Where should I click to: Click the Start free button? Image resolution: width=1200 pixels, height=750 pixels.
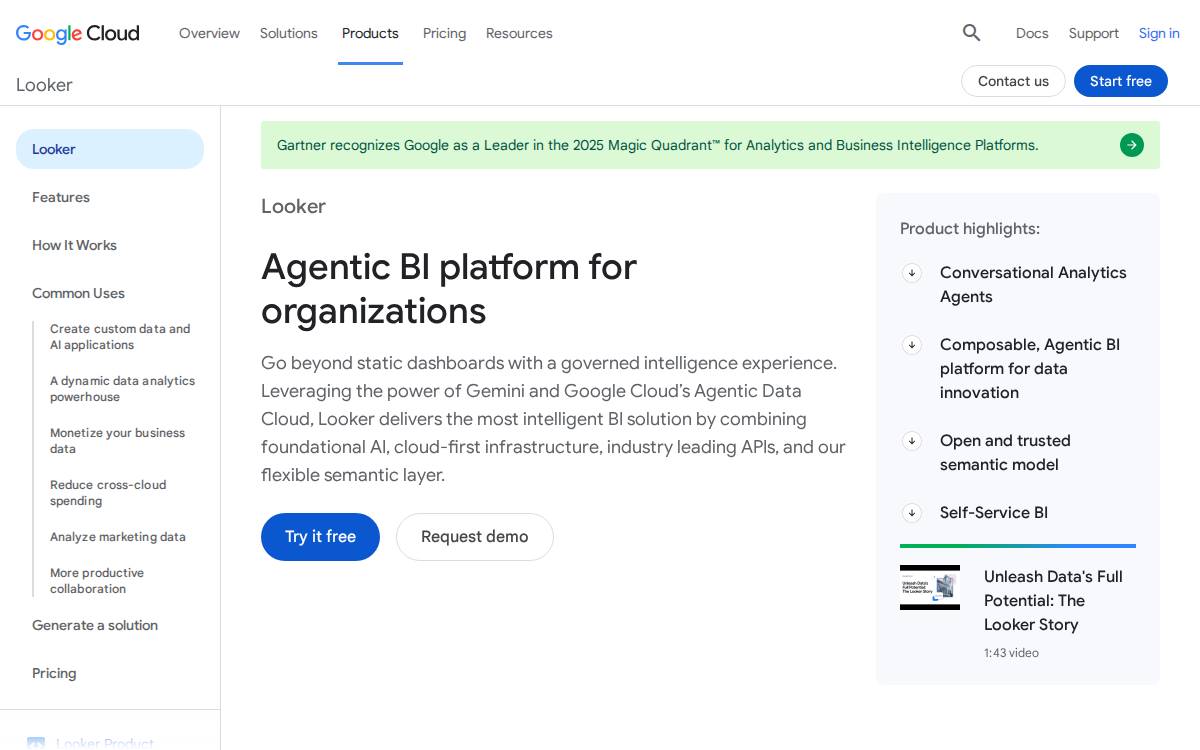[x=1121, y=81]
